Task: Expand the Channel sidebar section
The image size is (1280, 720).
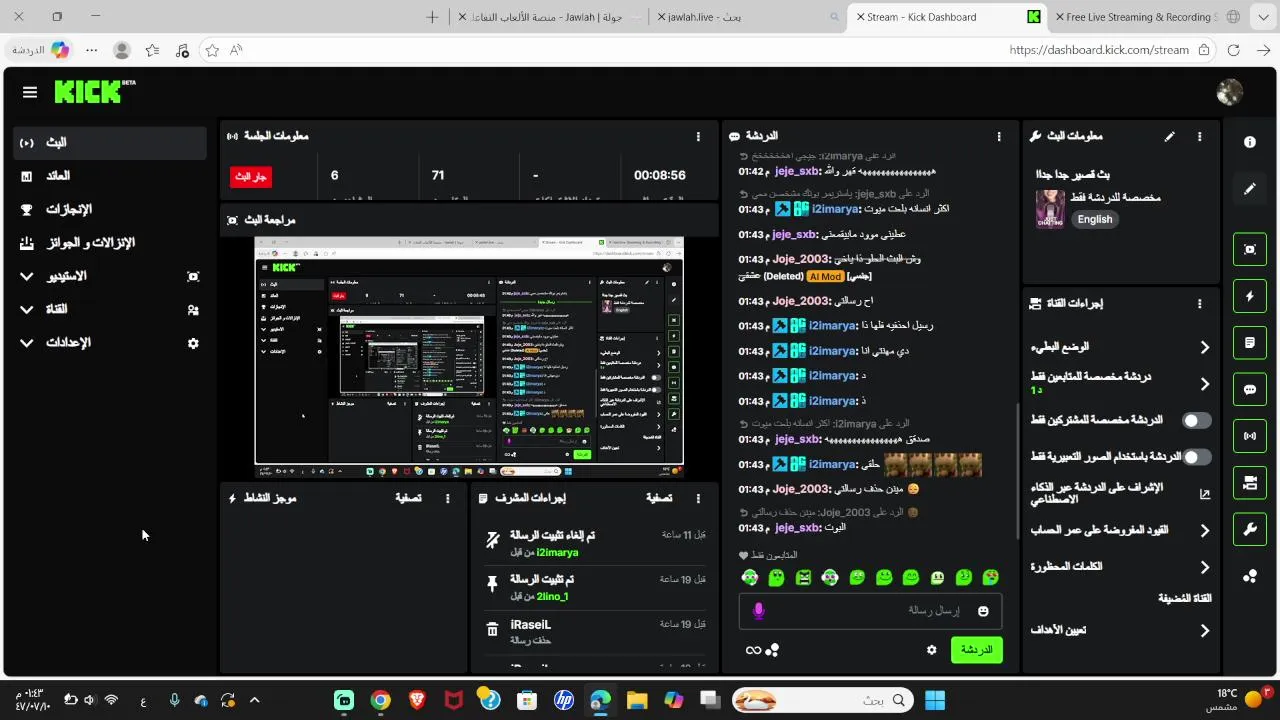Action: pyautogui.click(x=27, y=309)
